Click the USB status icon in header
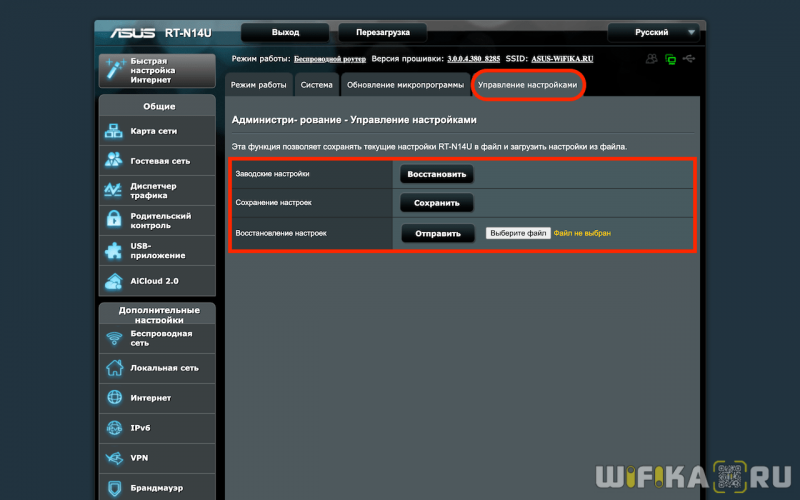800x500 pixels. [x=689, y=59]
